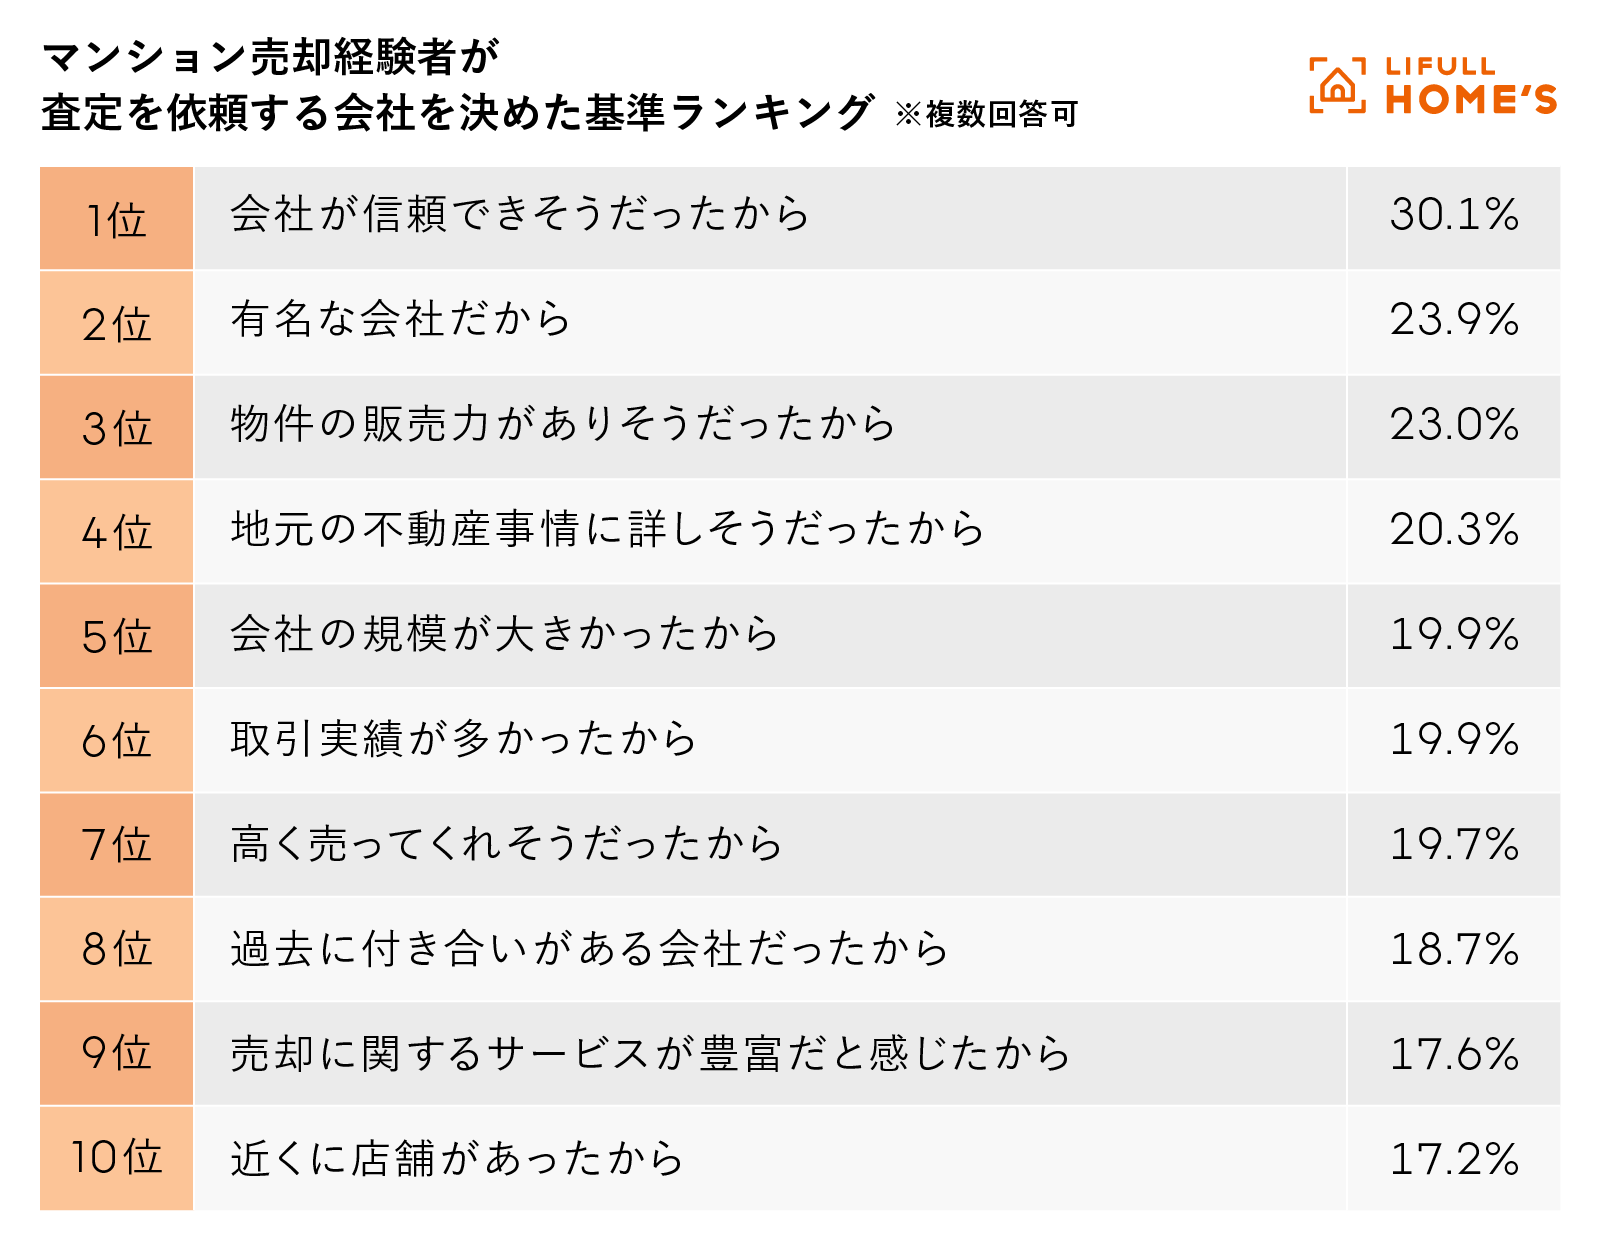
Task: Click the 30.1% value
Action: coord(1454,215)
